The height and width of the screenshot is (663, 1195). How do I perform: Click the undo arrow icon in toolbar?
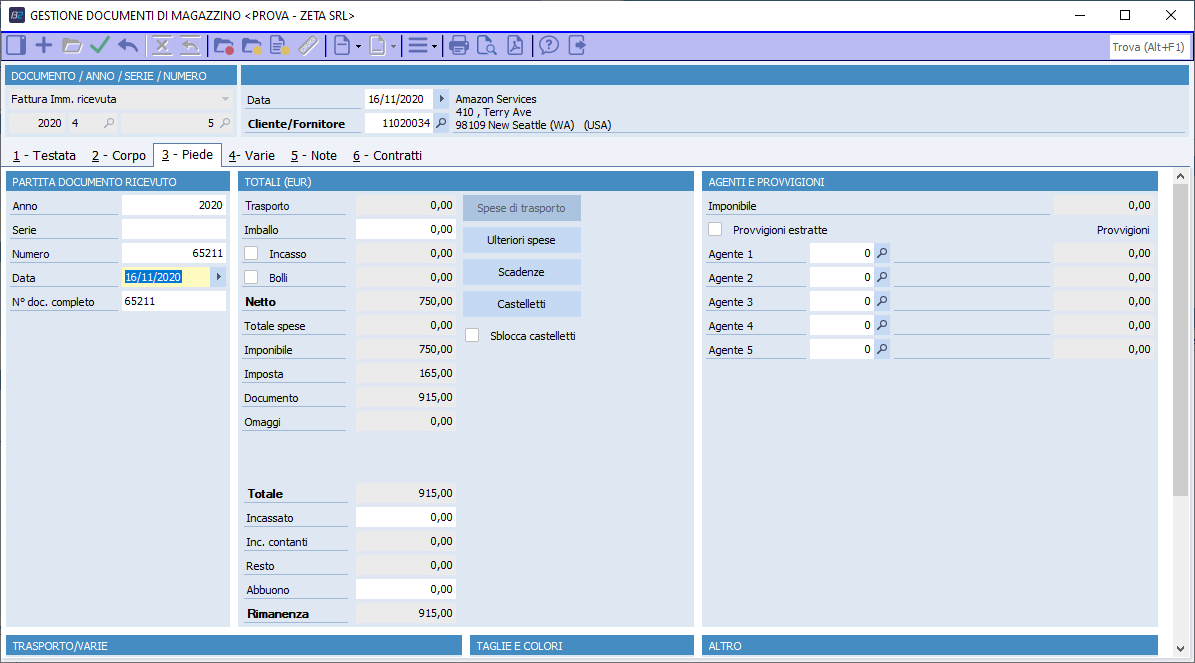tap(128, 46)
